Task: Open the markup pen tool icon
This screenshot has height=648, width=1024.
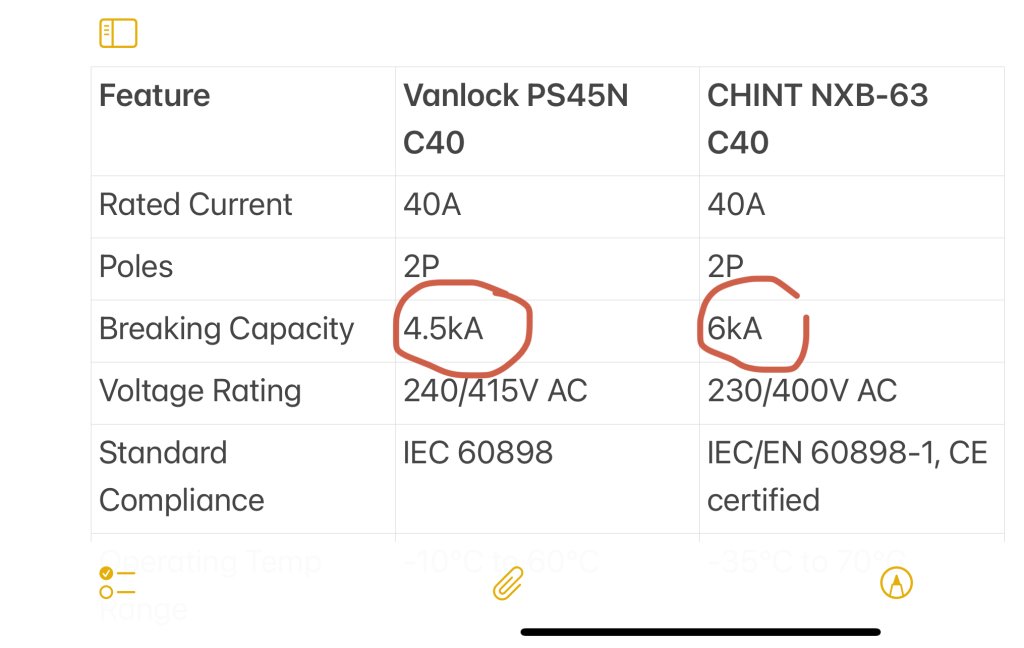Action: coord(896,583)
